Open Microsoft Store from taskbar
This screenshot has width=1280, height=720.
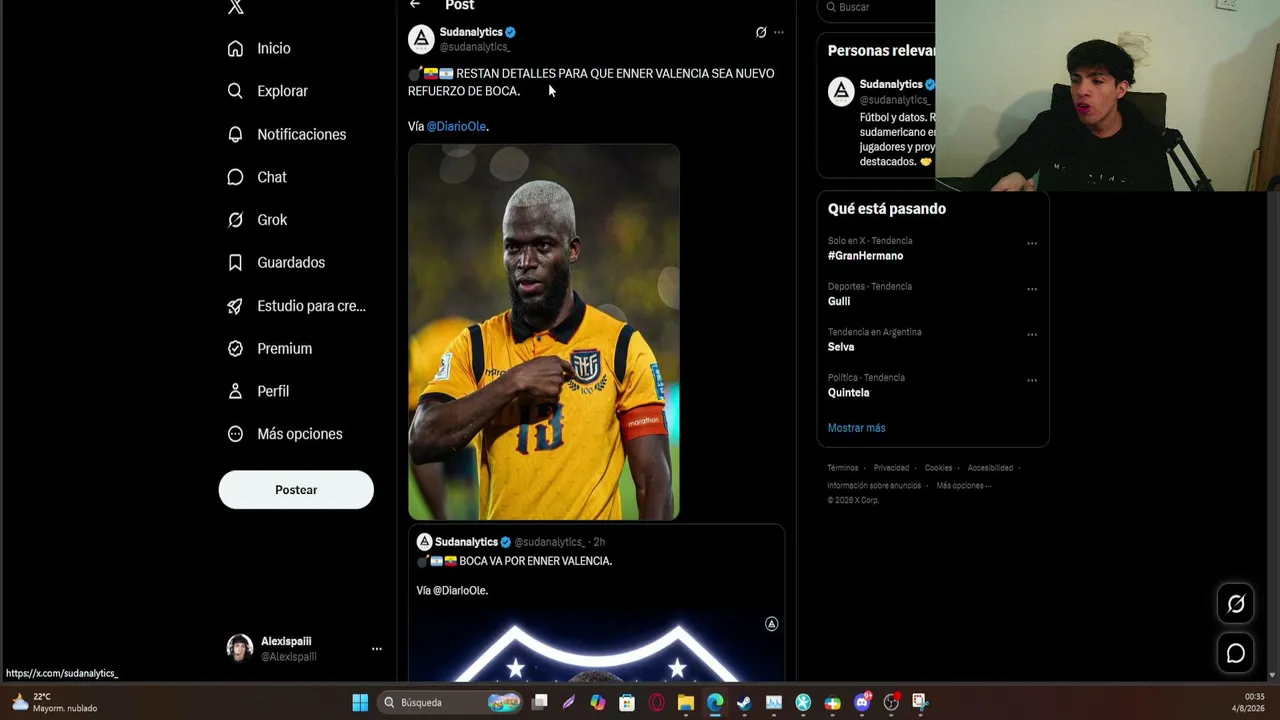[627, 702]
